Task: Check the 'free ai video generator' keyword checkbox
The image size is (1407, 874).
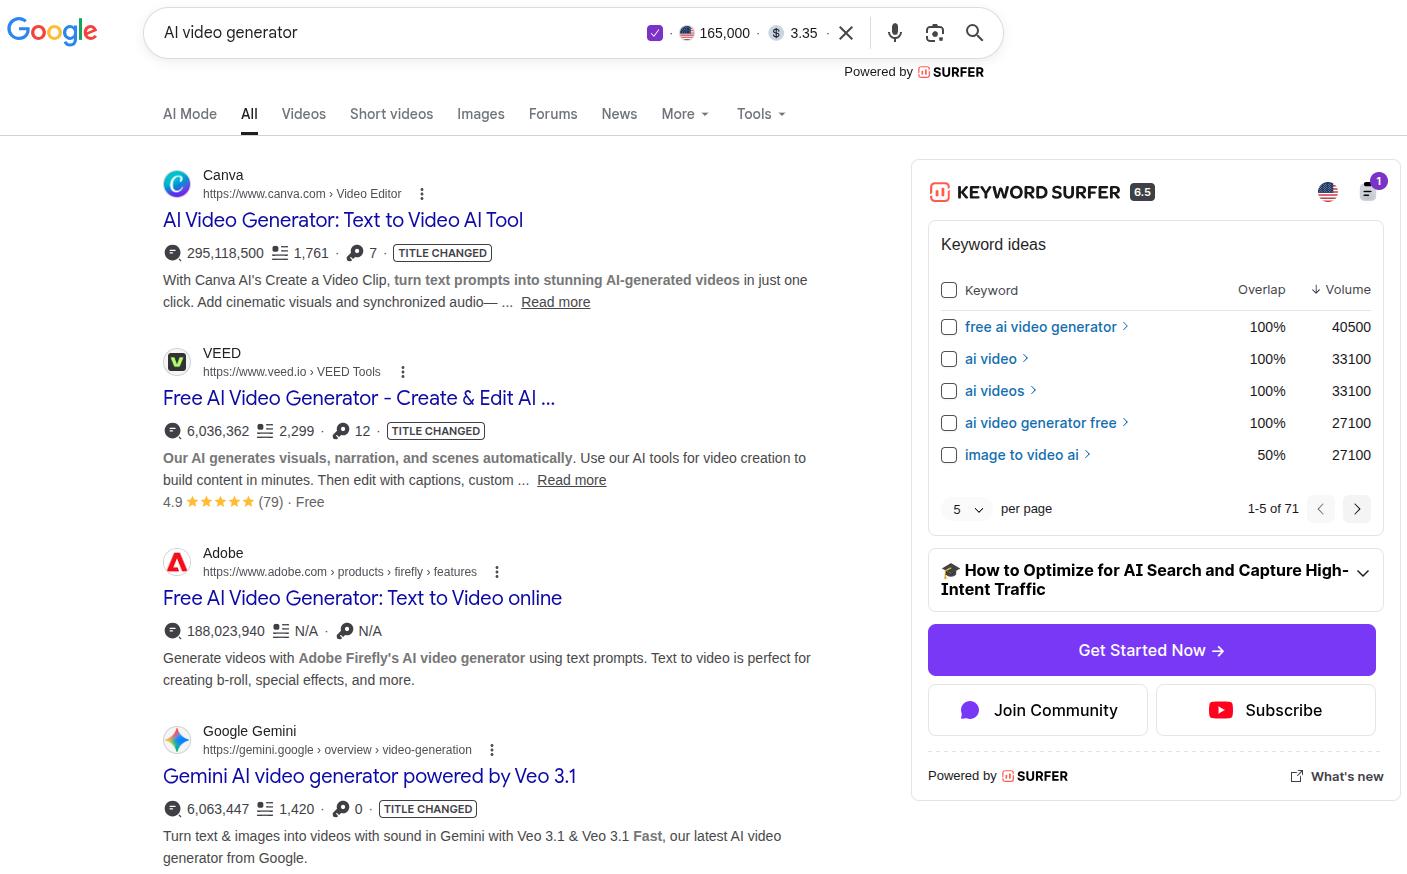Action: click(x=949, y=327)
